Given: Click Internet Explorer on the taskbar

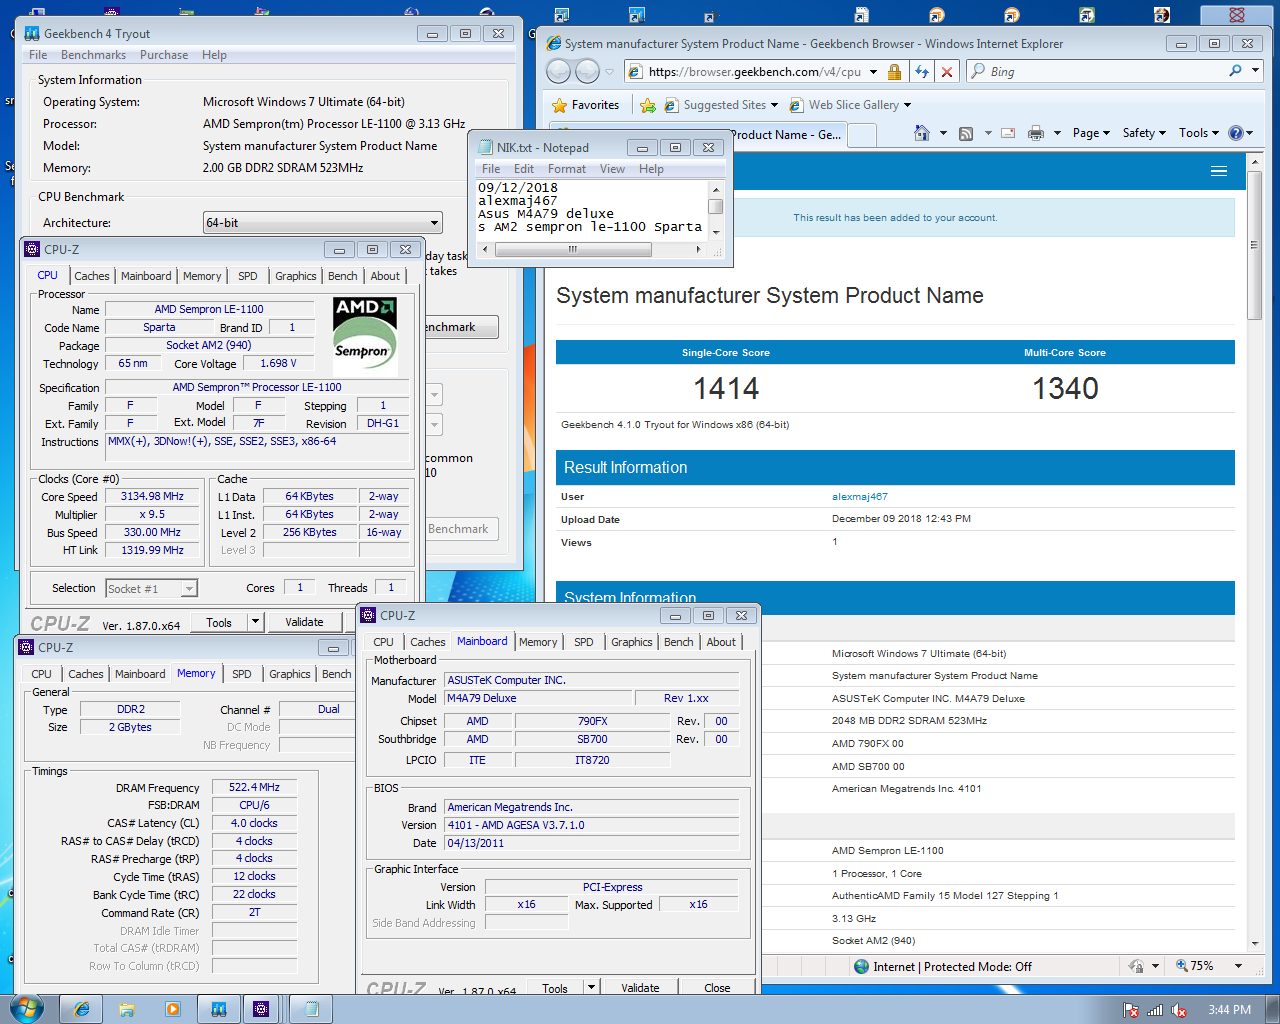Looking at the screenshot, I should 82,1009.
